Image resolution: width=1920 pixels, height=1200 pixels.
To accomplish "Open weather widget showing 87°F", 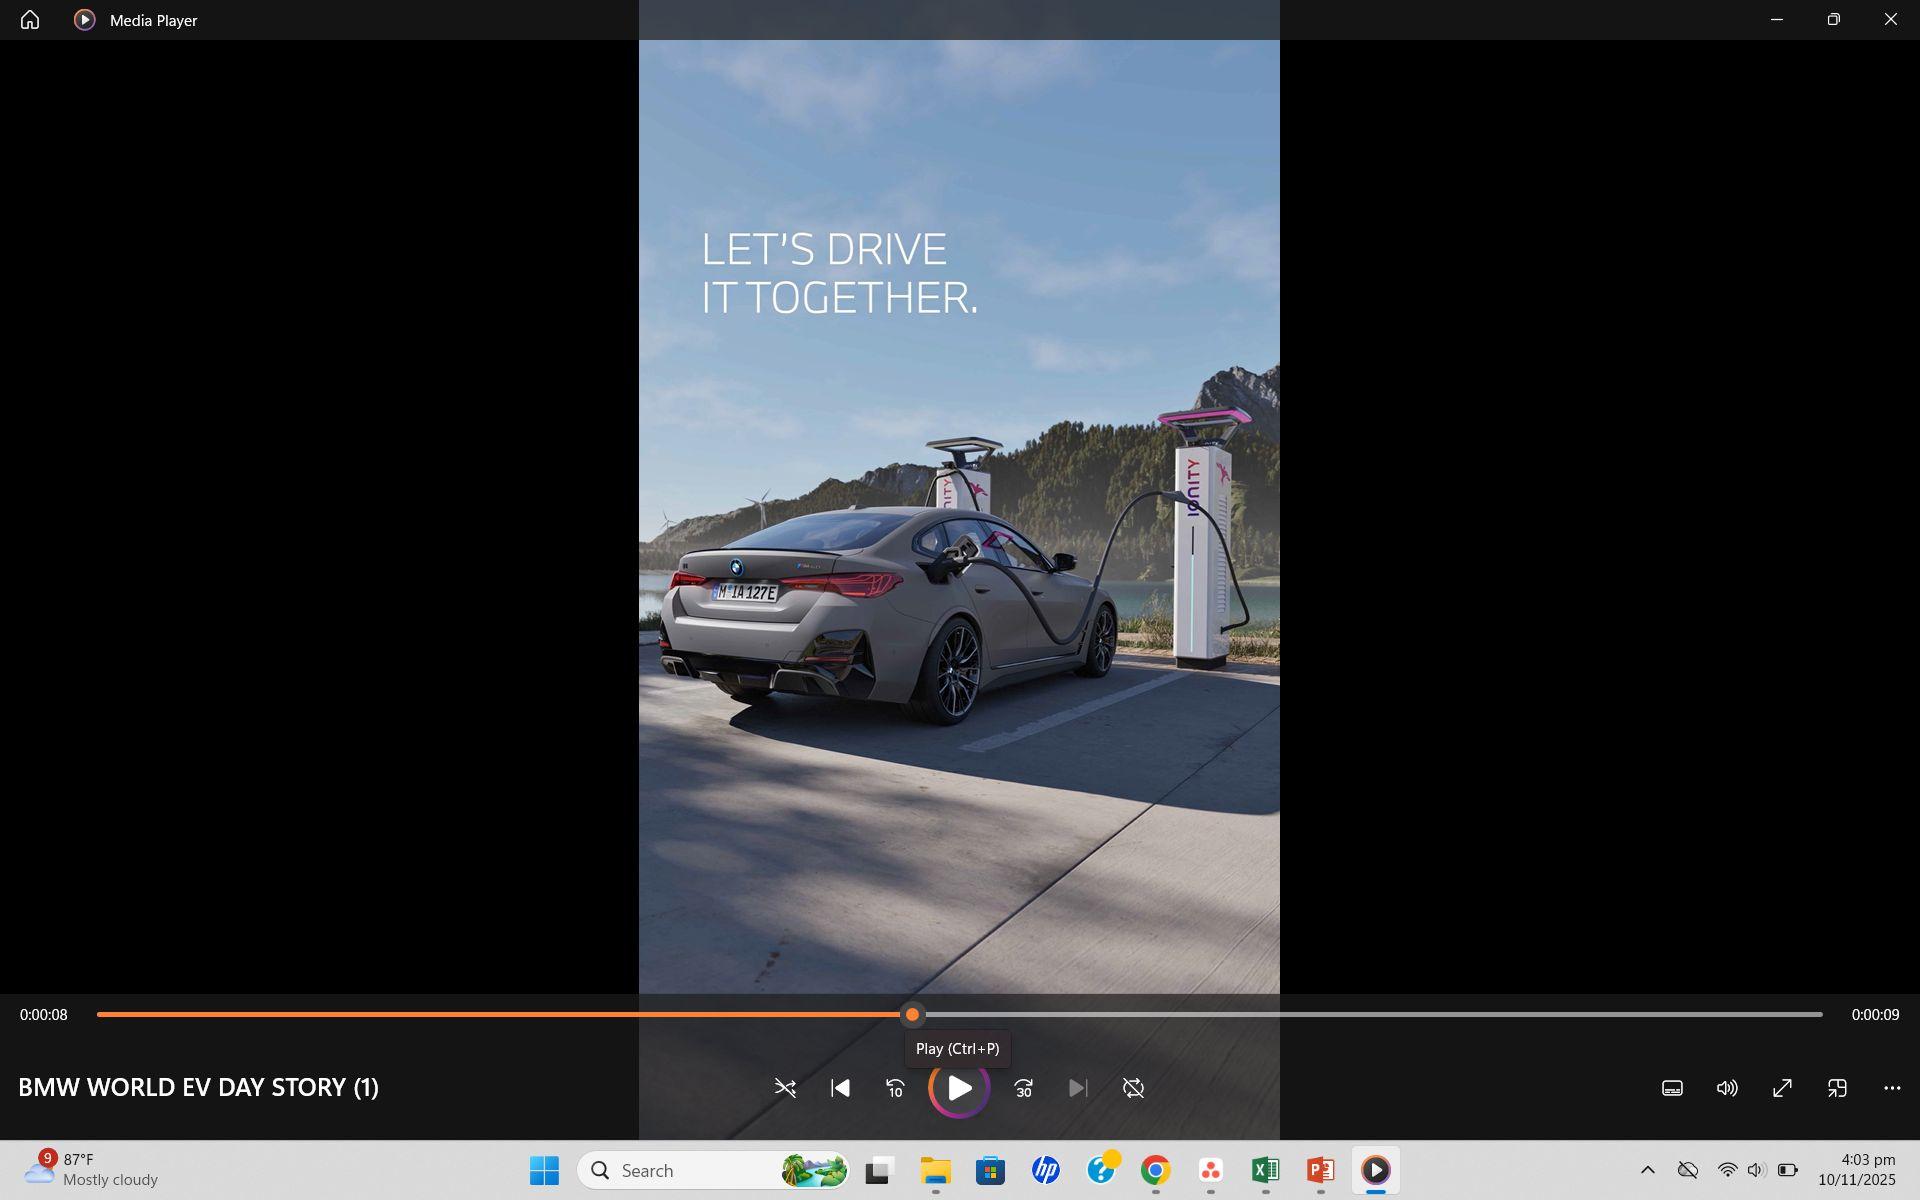I will click(90, 1170).
